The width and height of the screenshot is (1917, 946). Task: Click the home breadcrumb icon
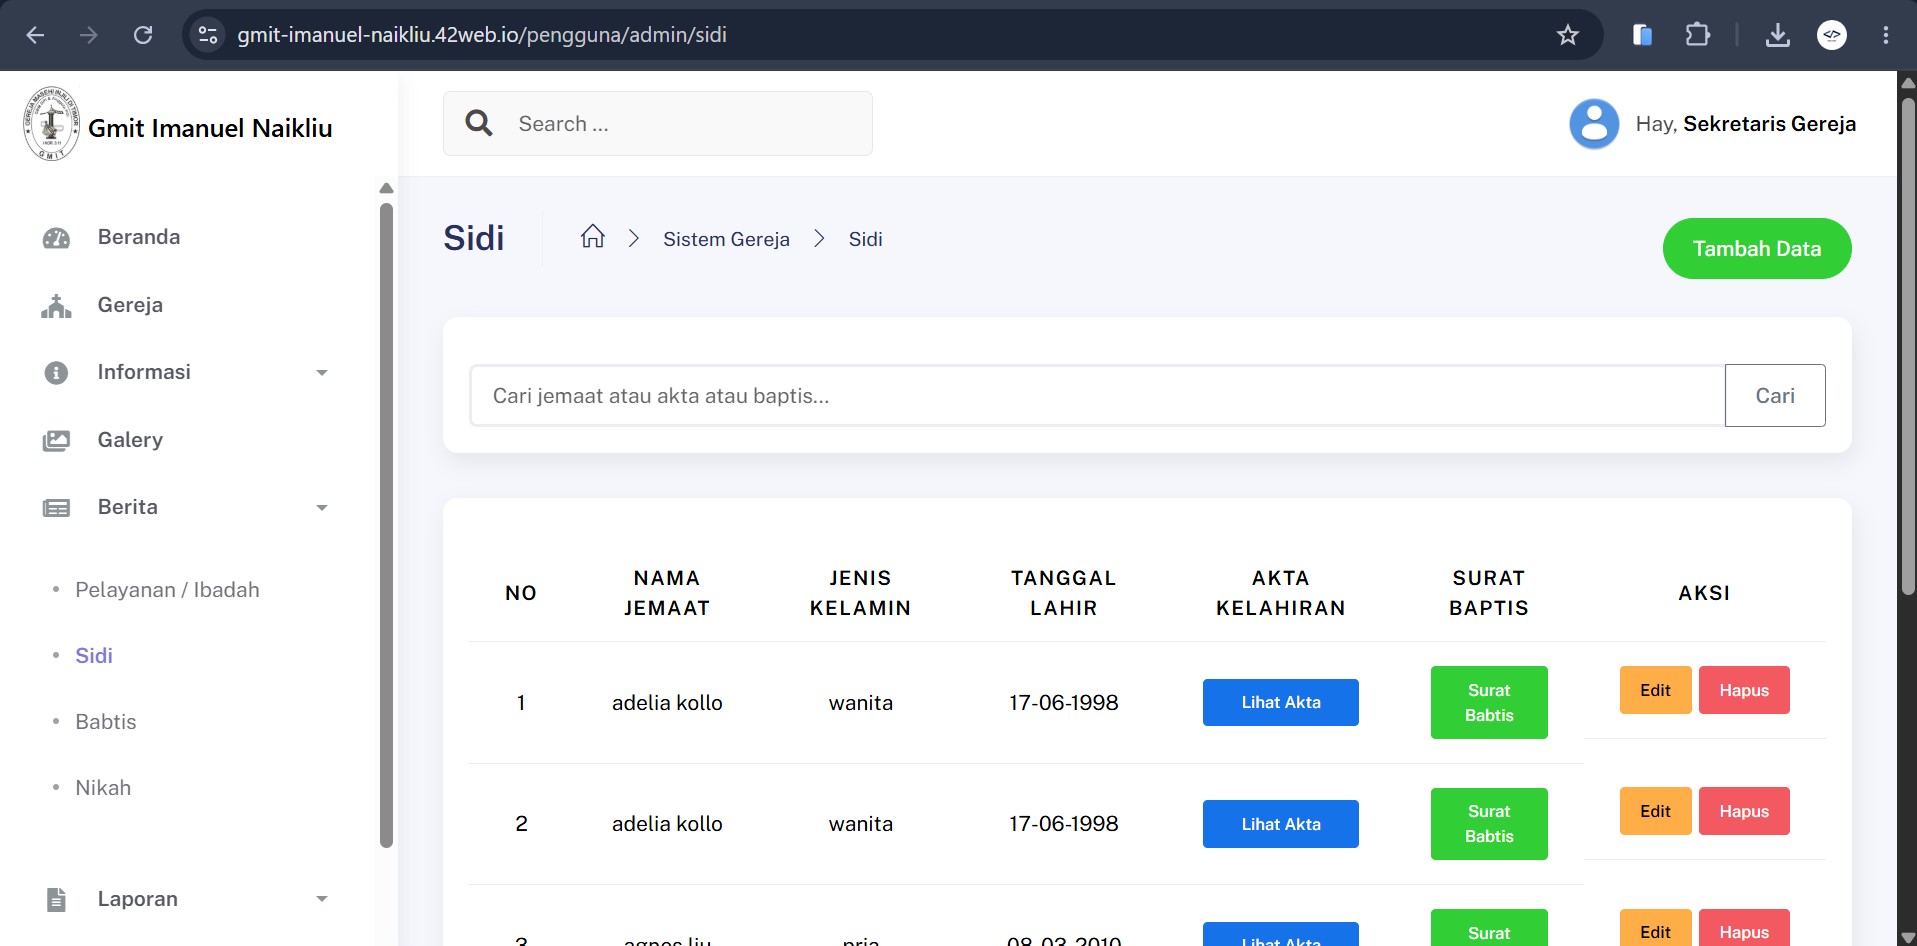(x=593, y=237)
